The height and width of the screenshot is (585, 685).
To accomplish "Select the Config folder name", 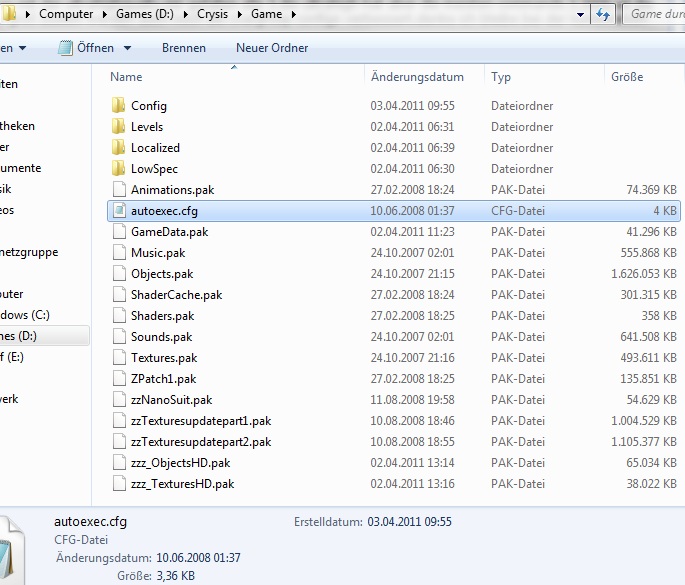I will tap(149, 106).
